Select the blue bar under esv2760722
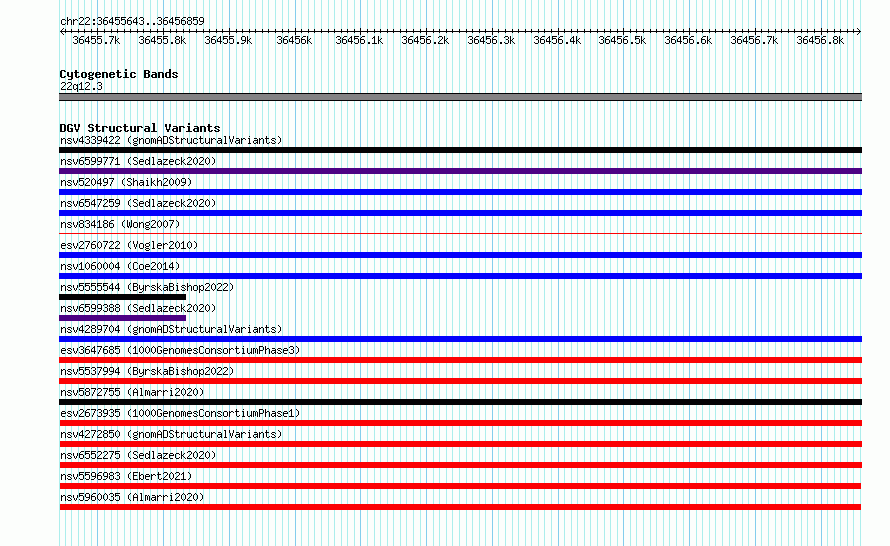The image size is (890, 546). [460, 255]
